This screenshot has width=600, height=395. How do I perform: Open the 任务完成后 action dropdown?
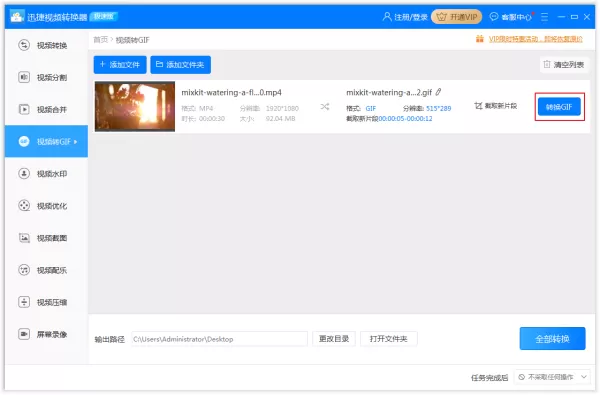[x=552, y=377]
